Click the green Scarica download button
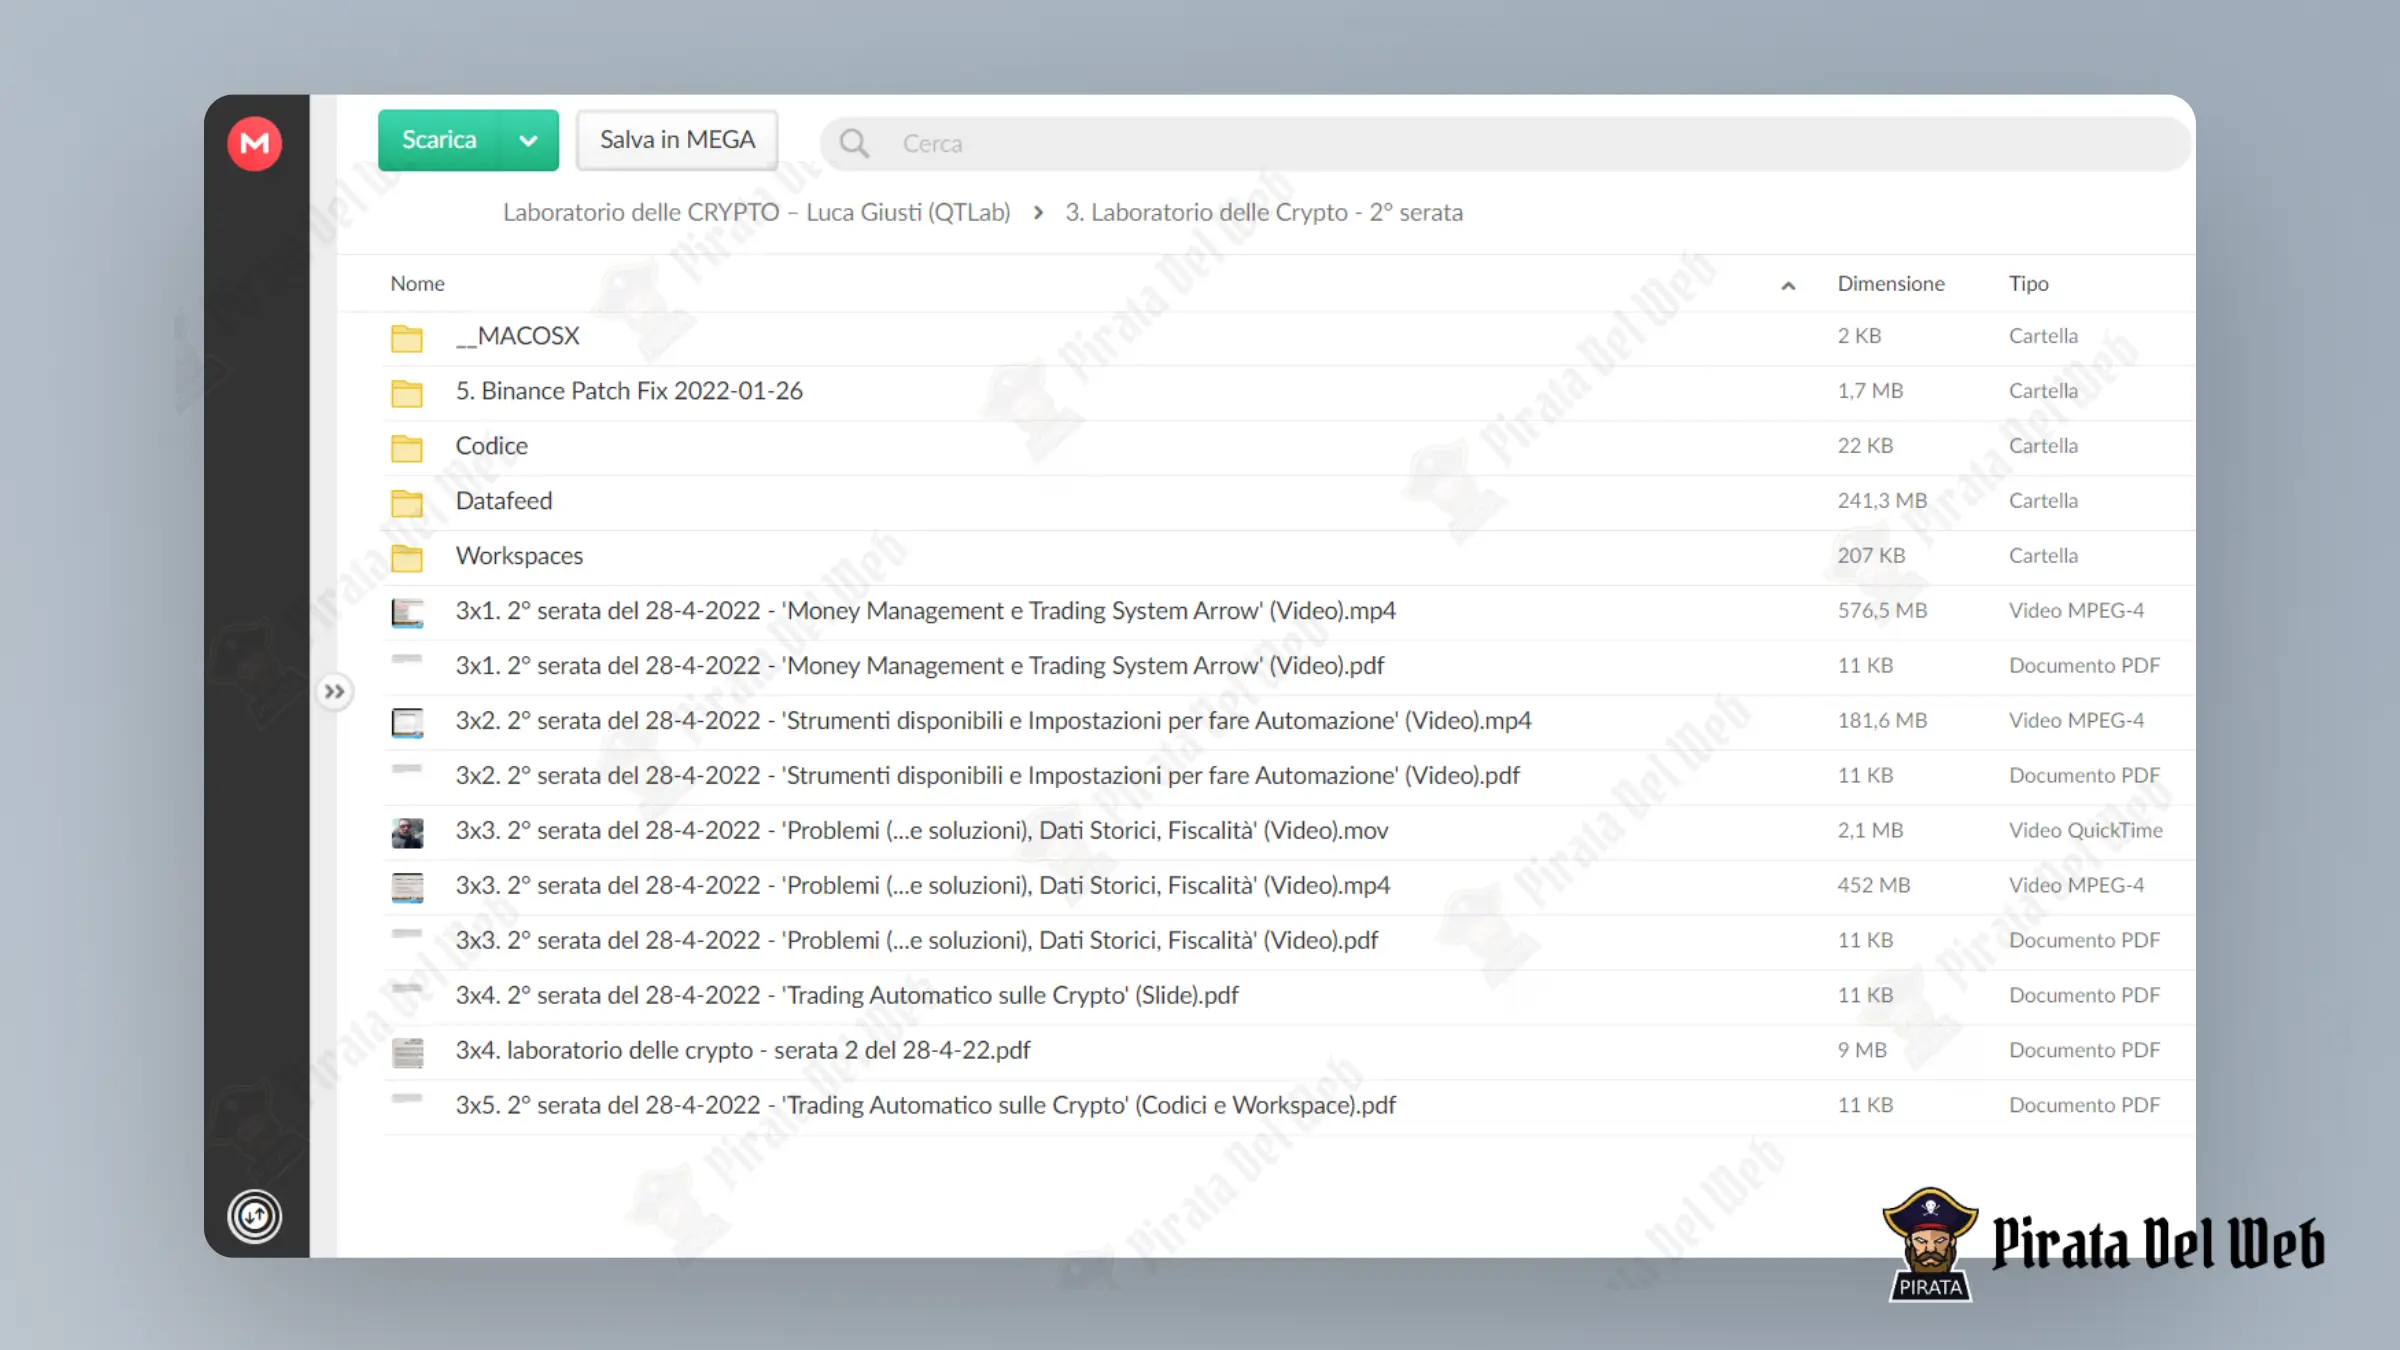The image size is (2400, 1350). click(x=439, y=140)
